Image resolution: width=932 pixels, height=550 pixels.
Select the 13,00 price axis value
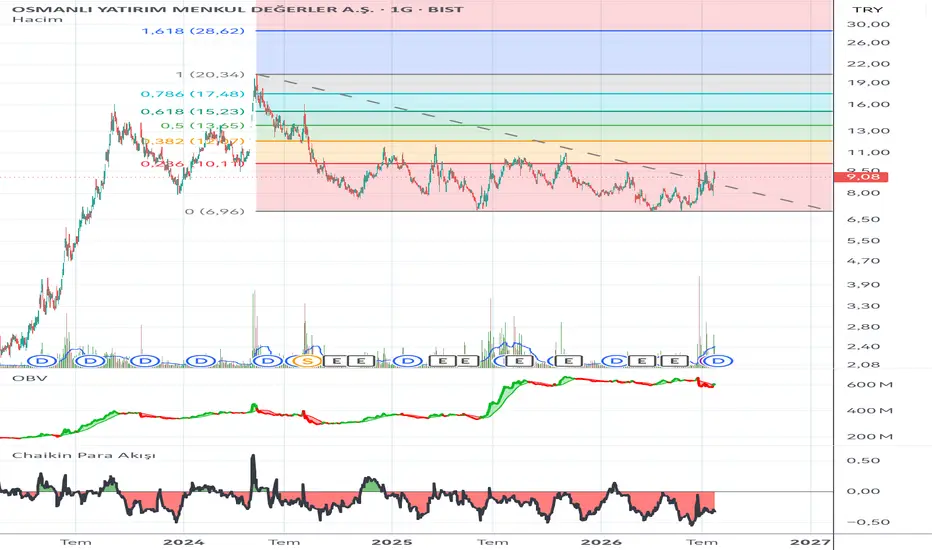[x=868, y=131]
